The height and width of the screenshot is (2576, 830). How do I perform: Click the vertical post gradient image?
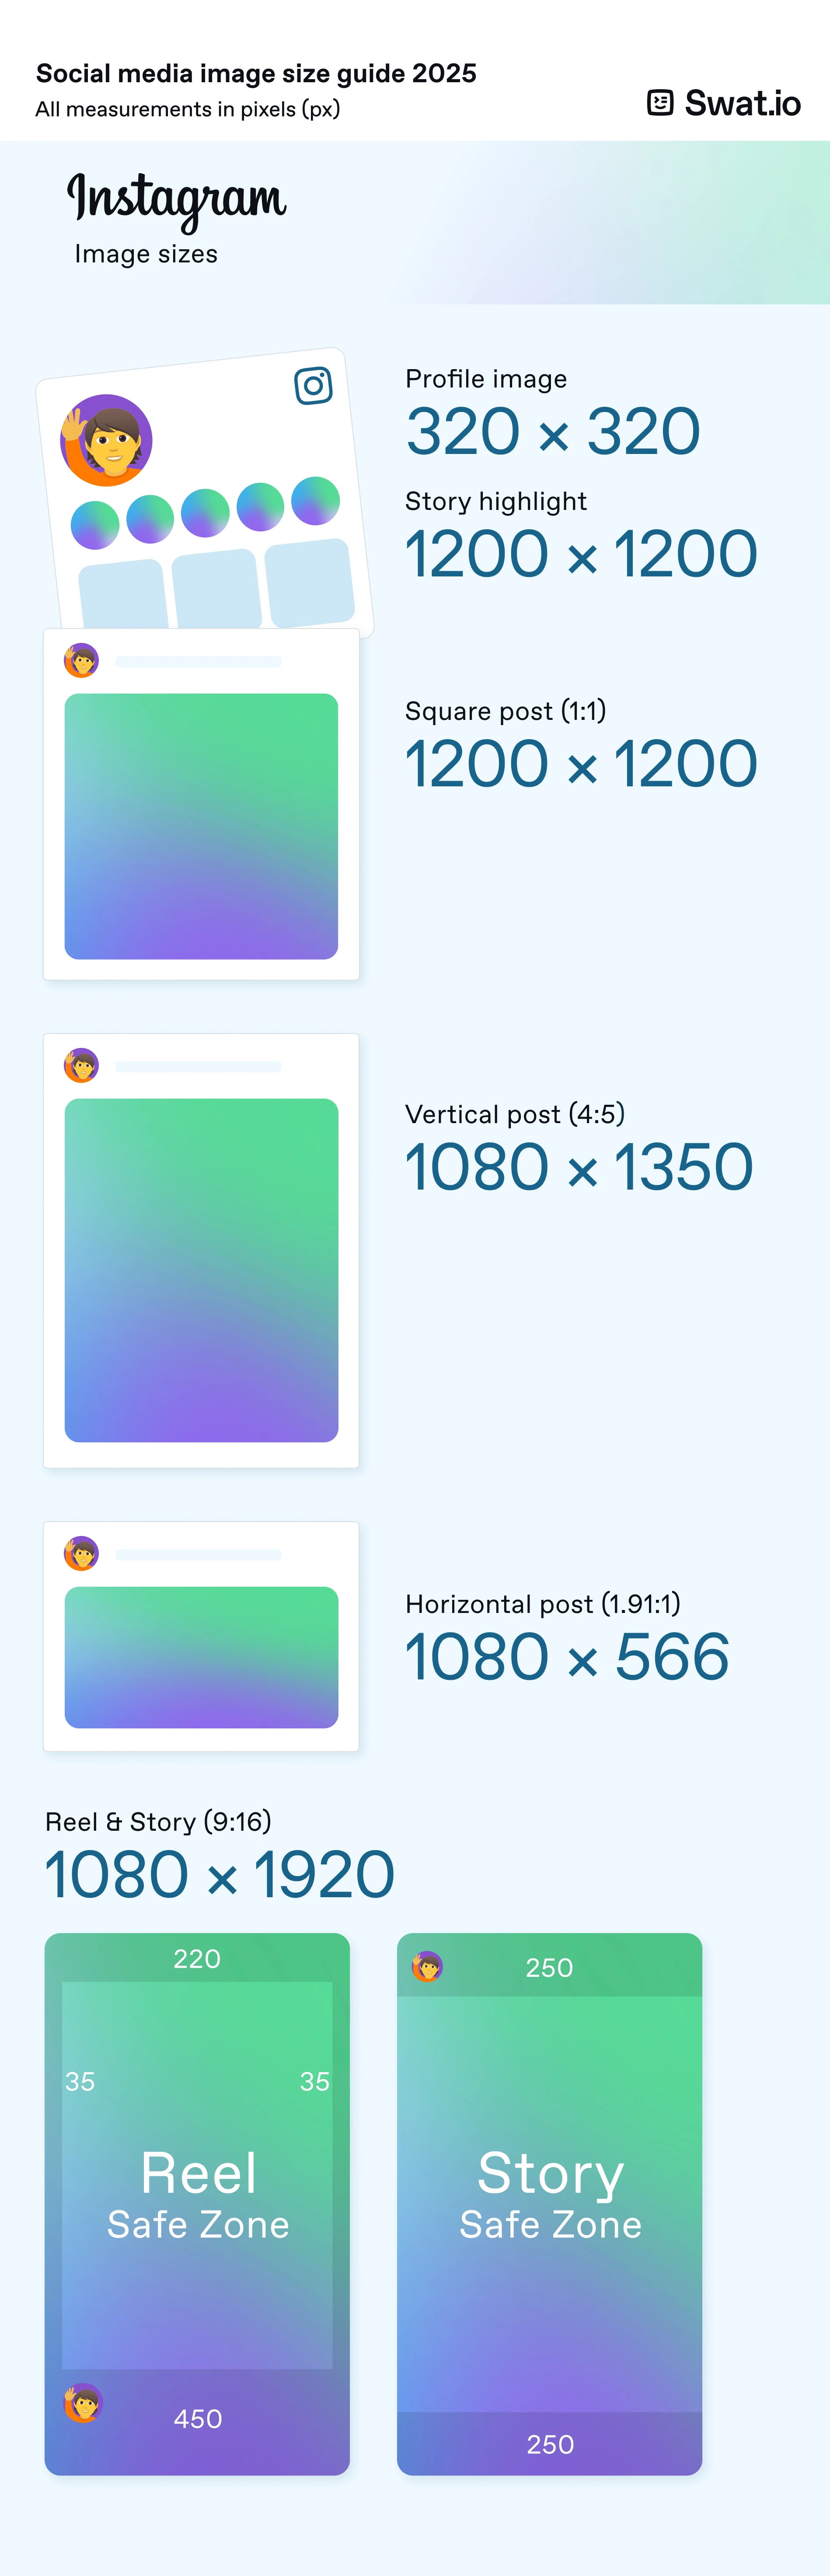pyautogui.click(x=201, y=1270)
